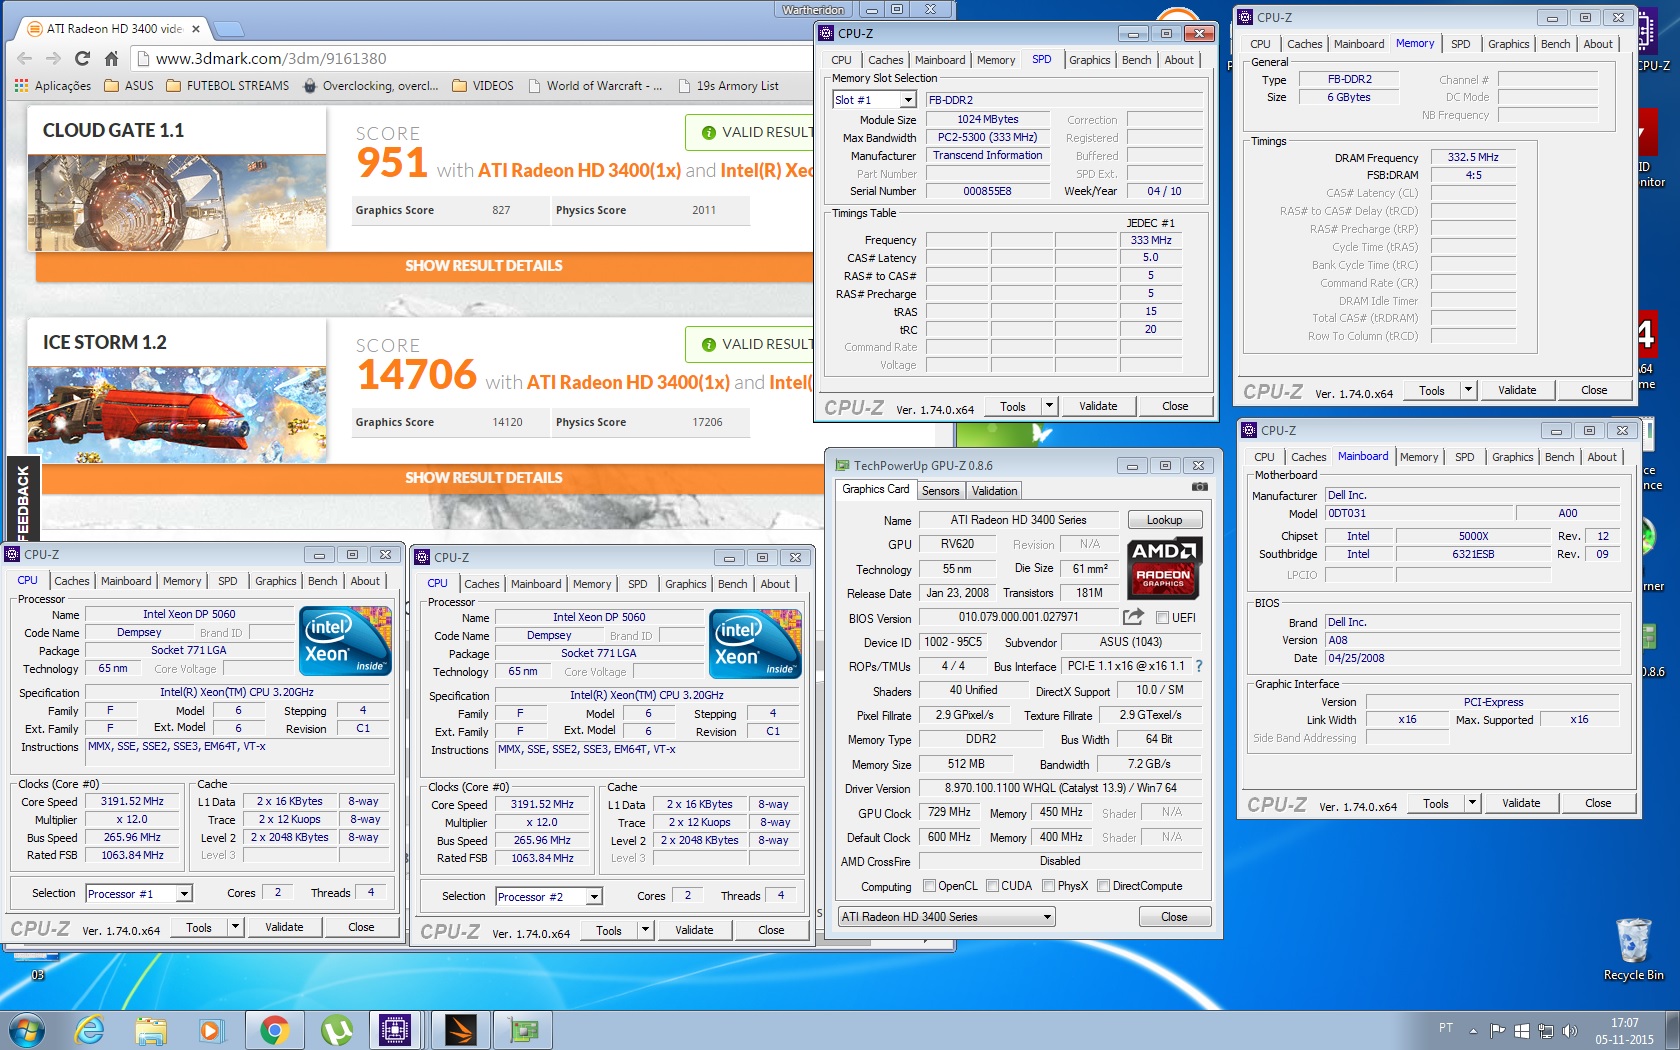This screenshot has height=1050, width=1680.
Task: Toggle the OpenCL checkbox
Action: [x=929, y=886]
